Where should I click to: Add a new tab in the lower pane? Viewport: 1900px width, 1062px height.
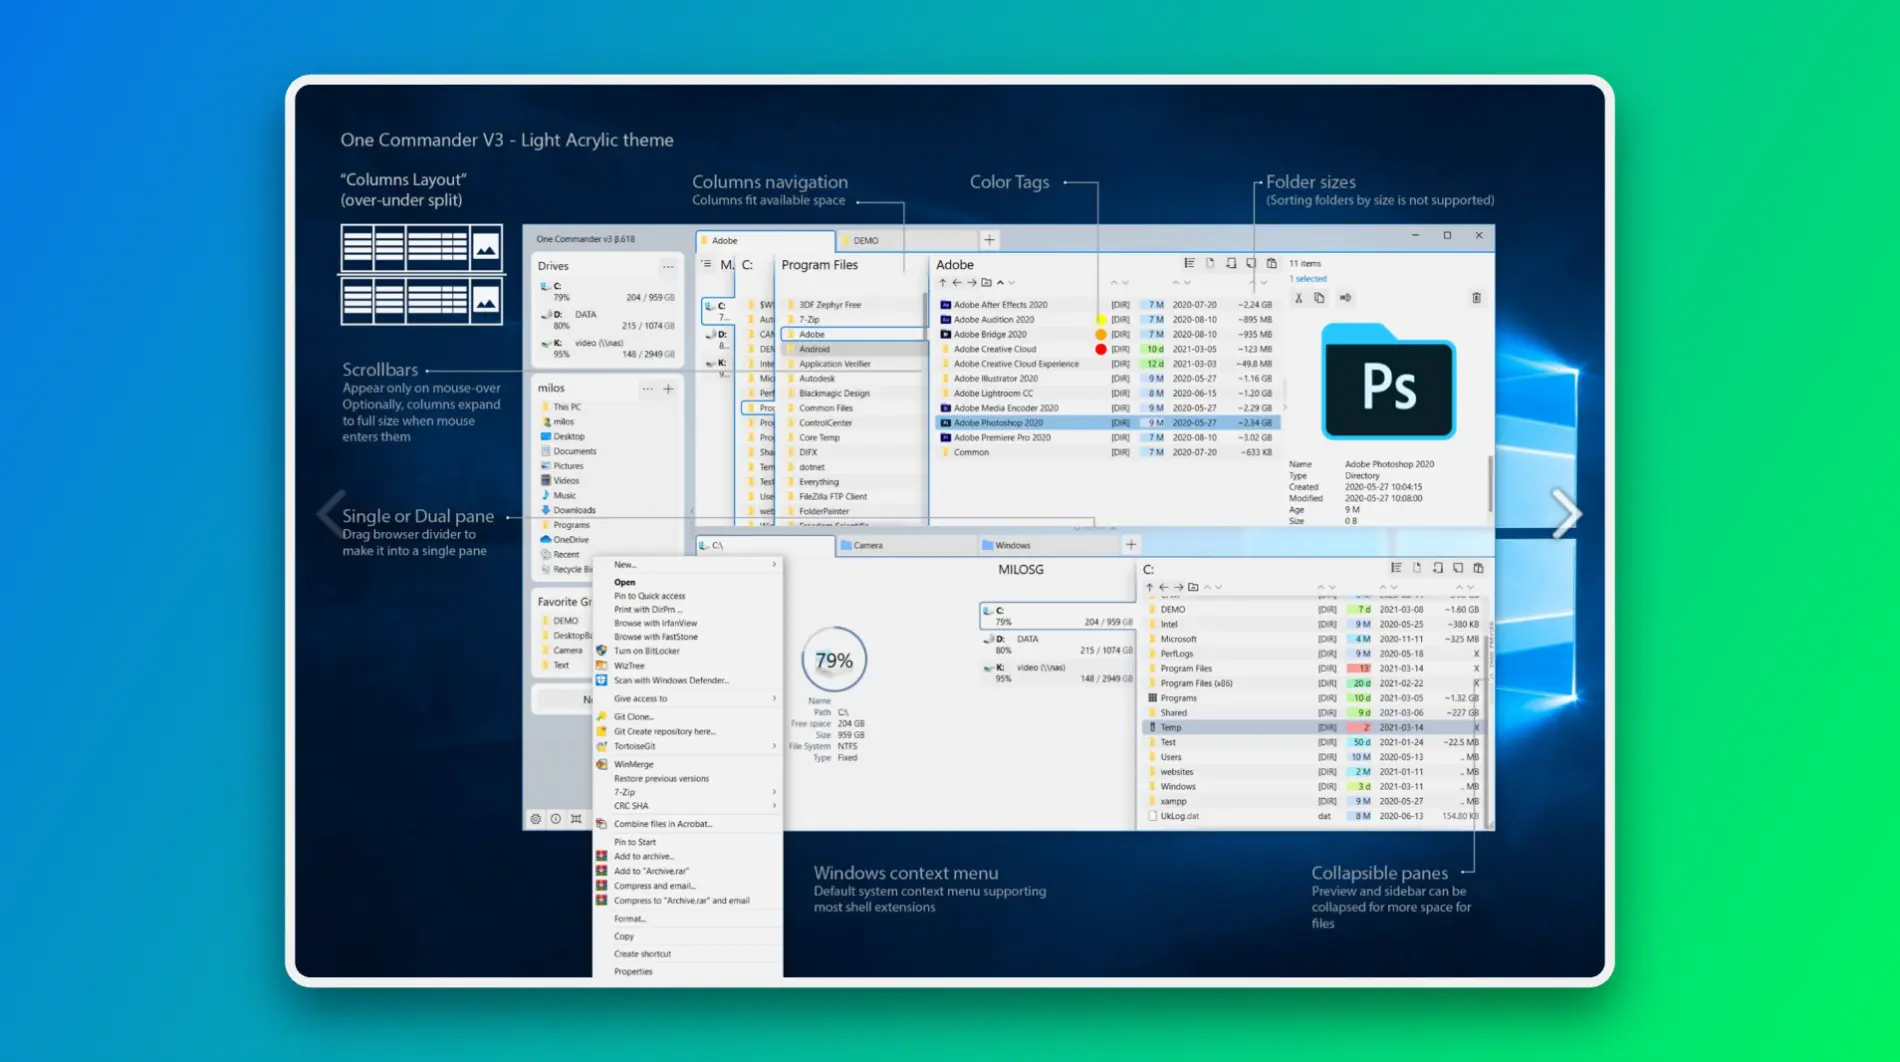click(x=1131, y=545)
